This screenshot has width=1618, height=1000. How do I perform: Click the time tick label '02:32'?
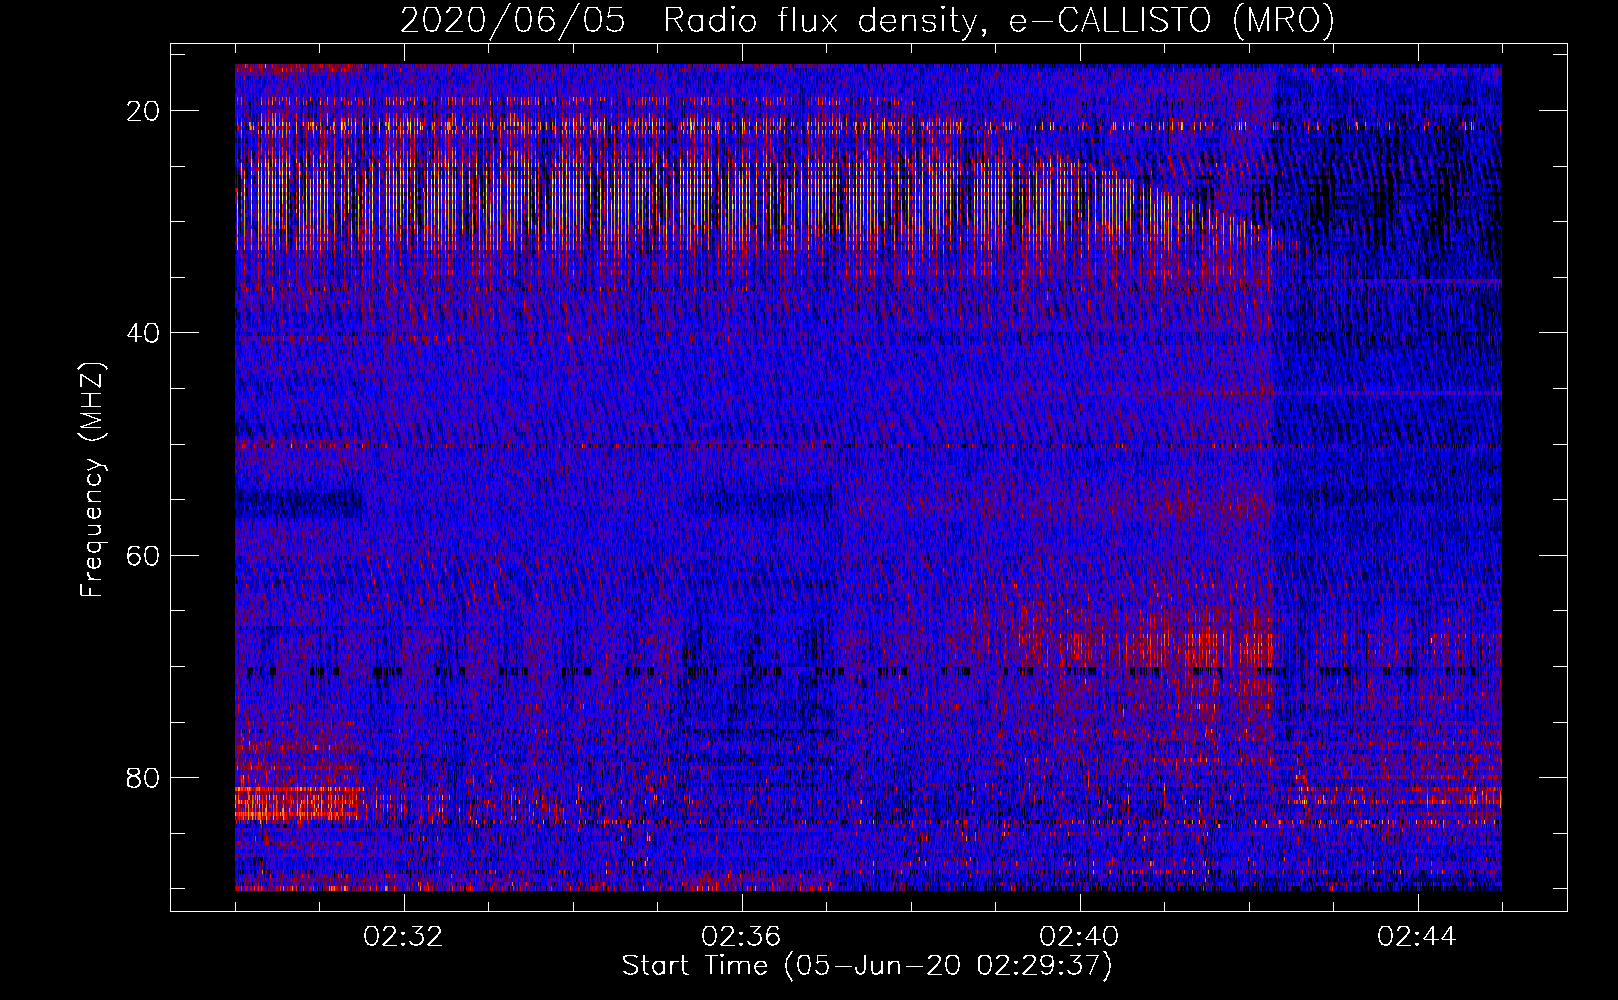pos(404,937)
